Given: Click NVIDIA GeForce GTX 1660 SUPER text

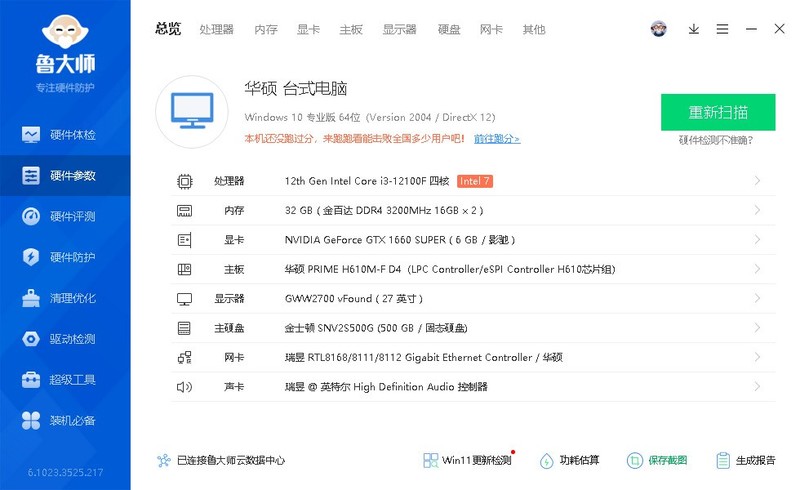Looking at the screenshot, I should (365, 240).
